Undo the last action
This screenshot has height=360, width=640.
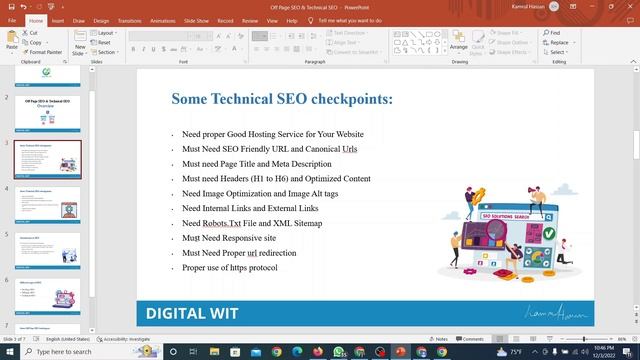pos(23,7)
